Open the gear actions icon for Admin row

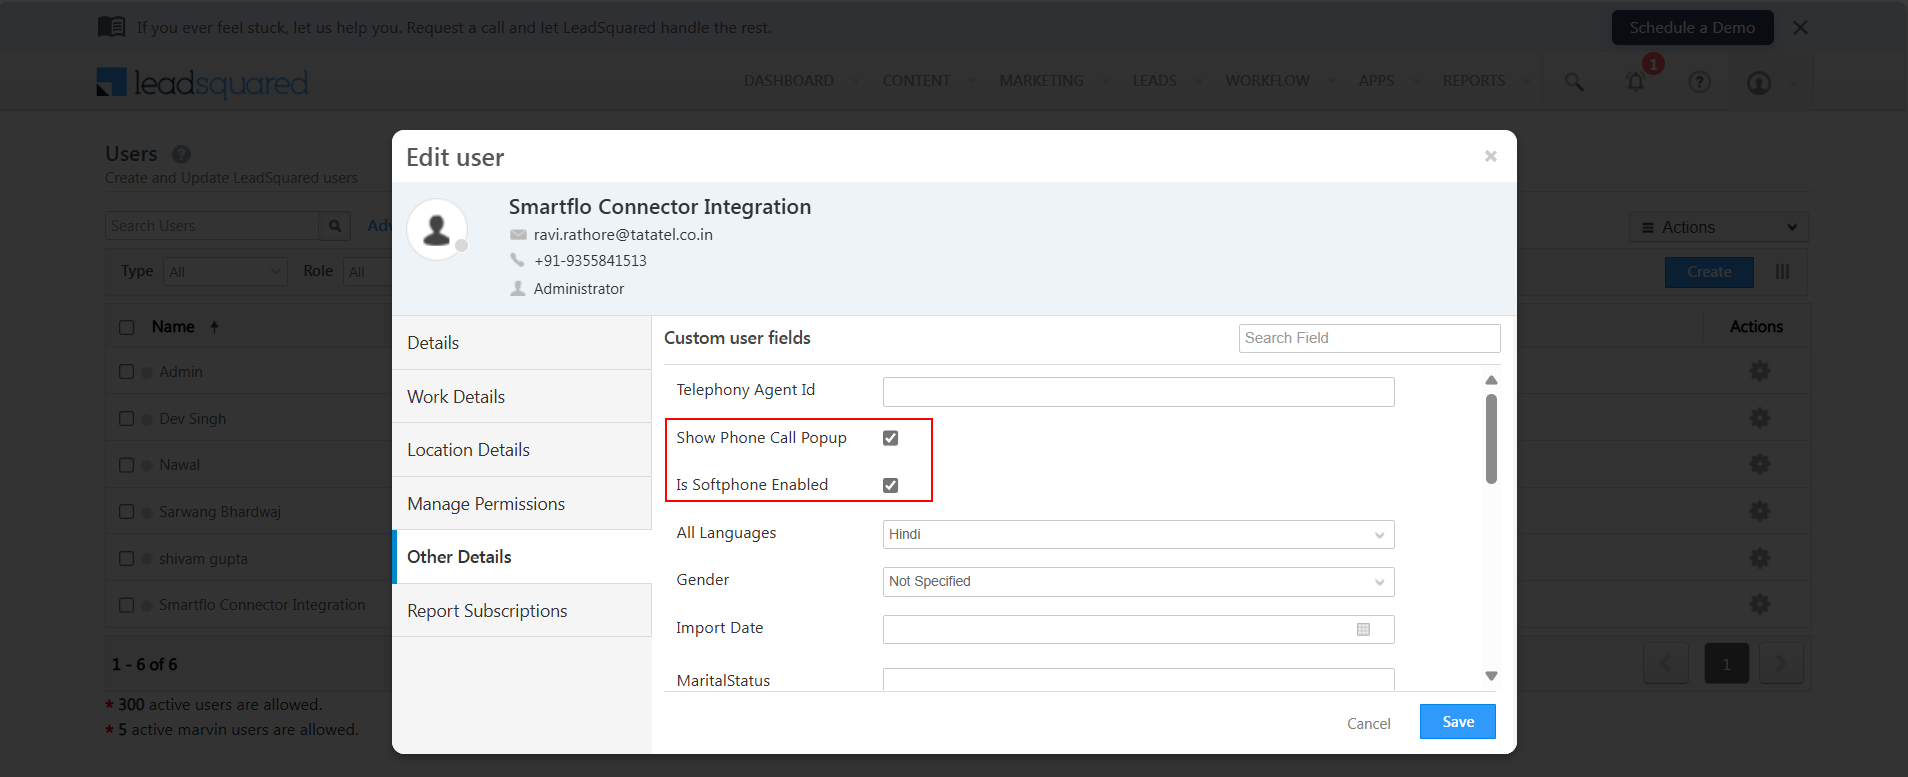click(x=1759, y=371)
